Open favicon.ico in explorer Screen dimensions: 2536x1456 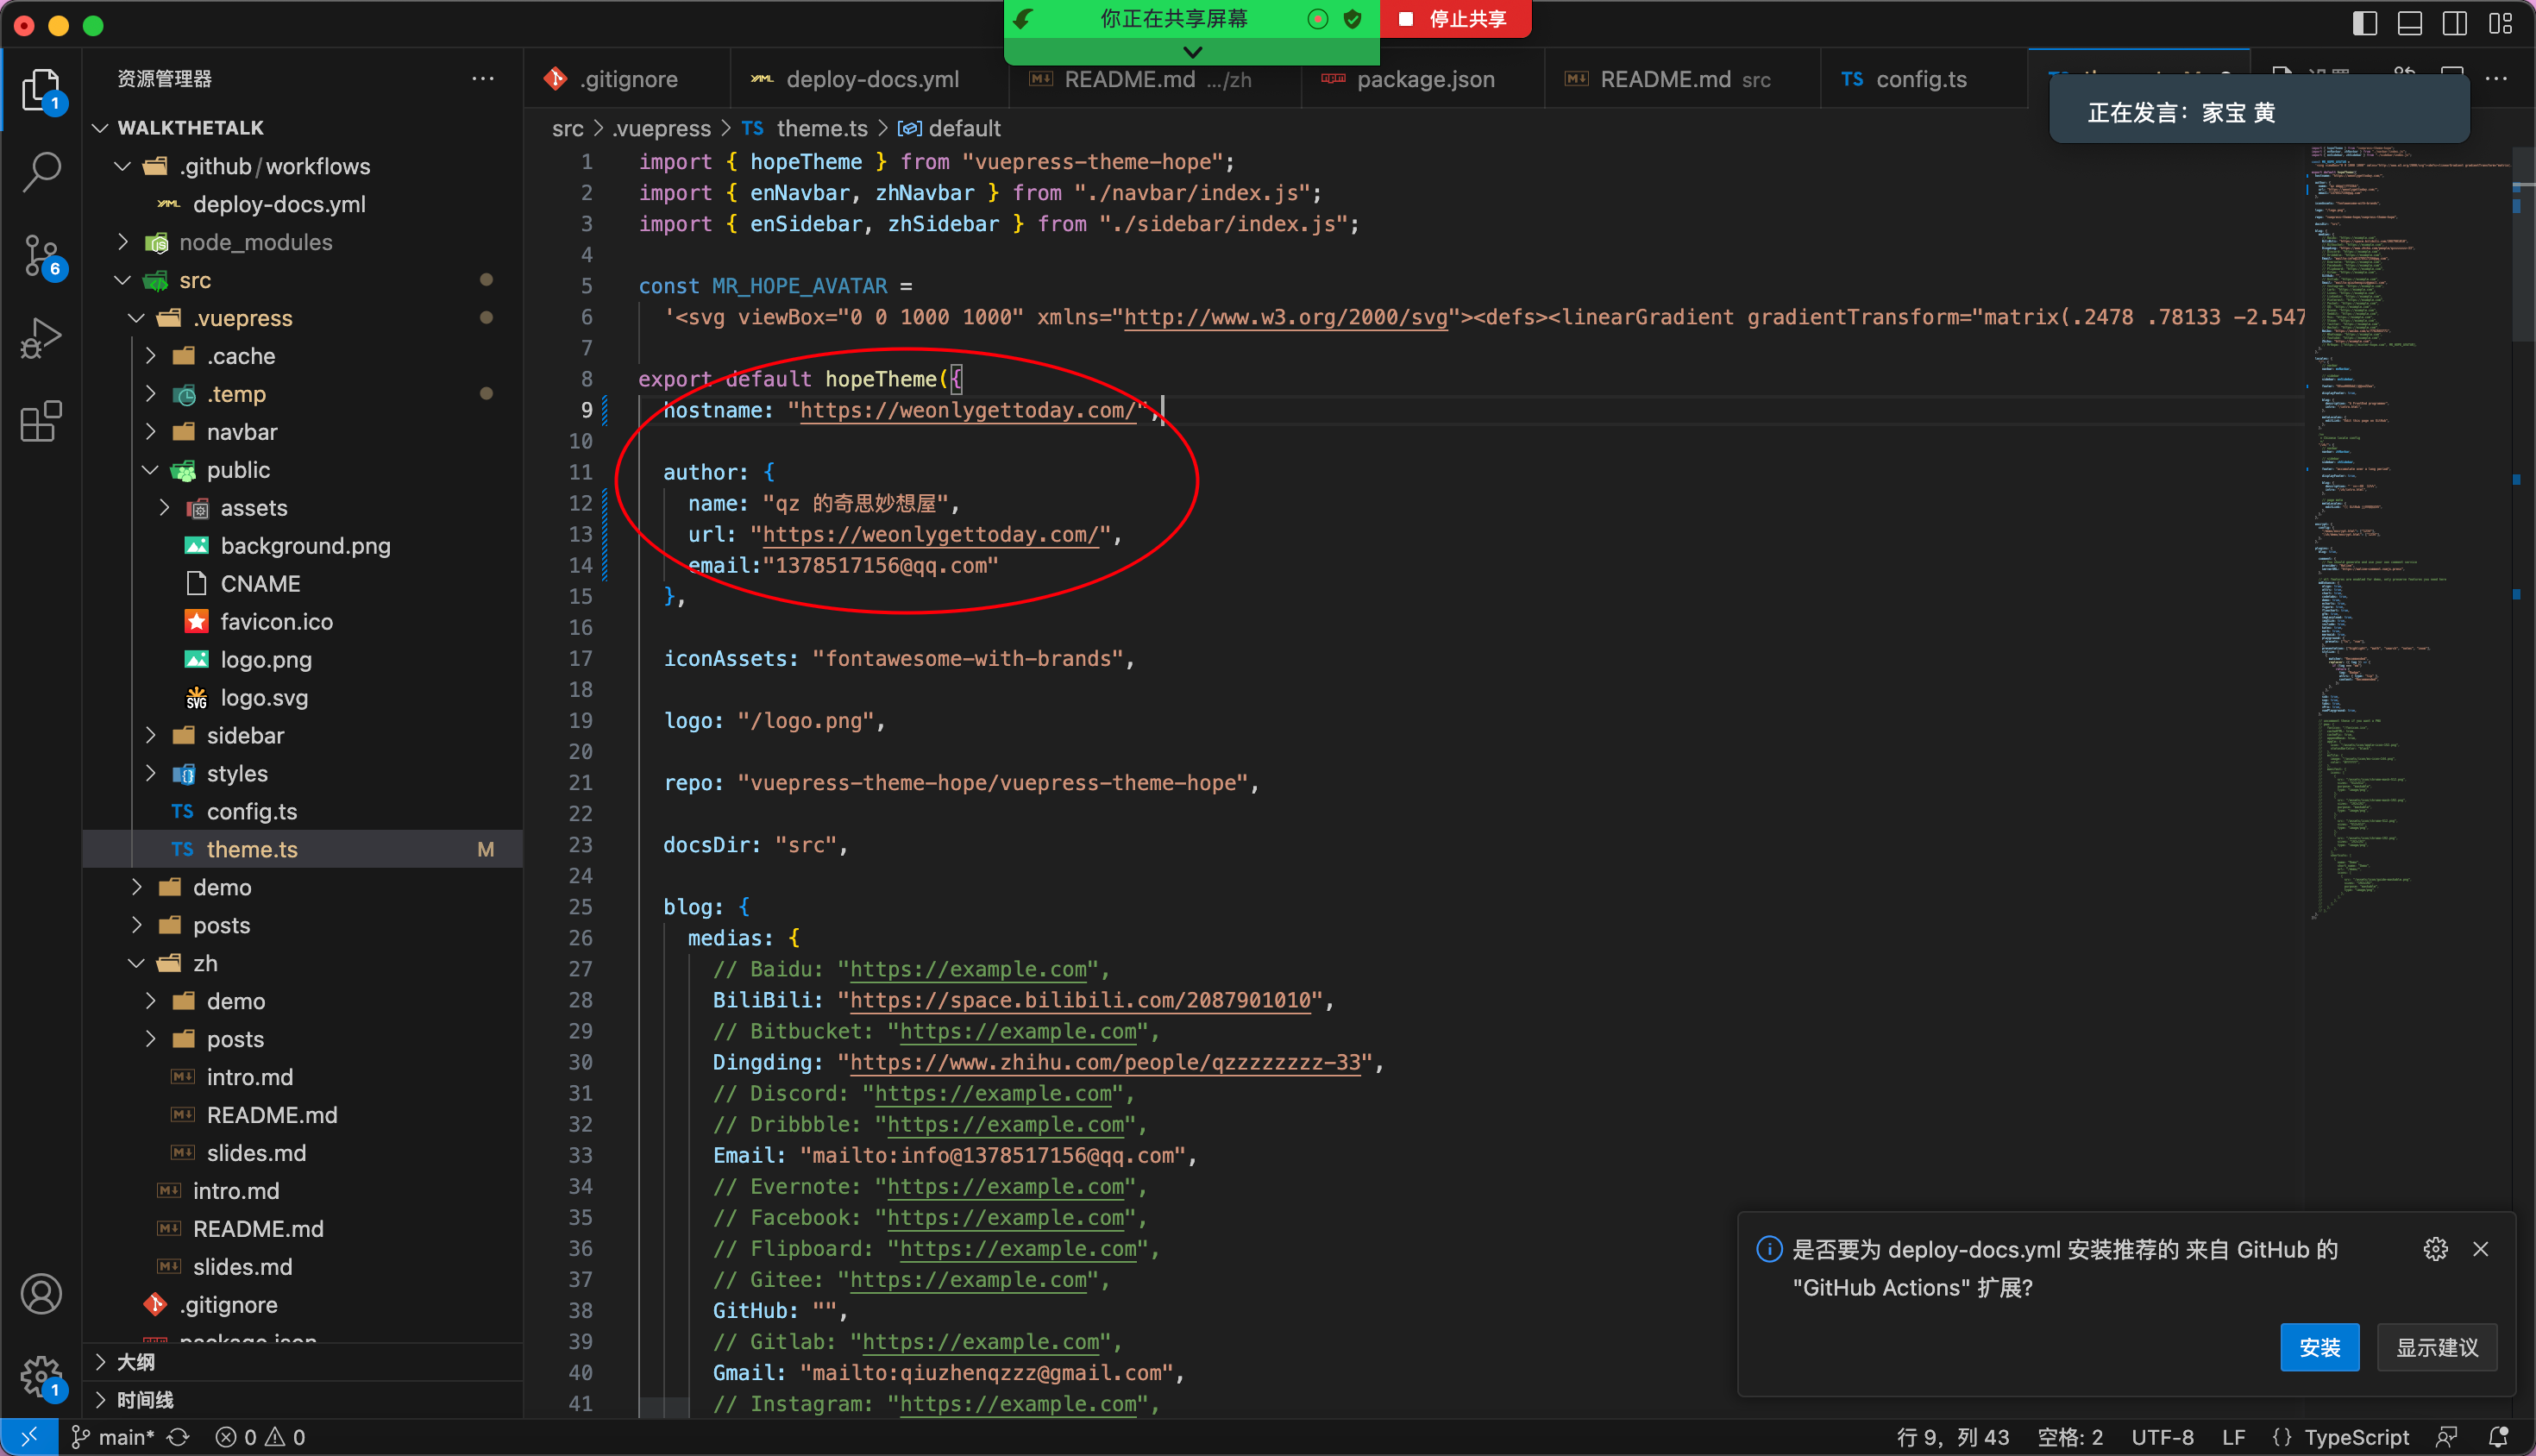[x=304, y=622]
